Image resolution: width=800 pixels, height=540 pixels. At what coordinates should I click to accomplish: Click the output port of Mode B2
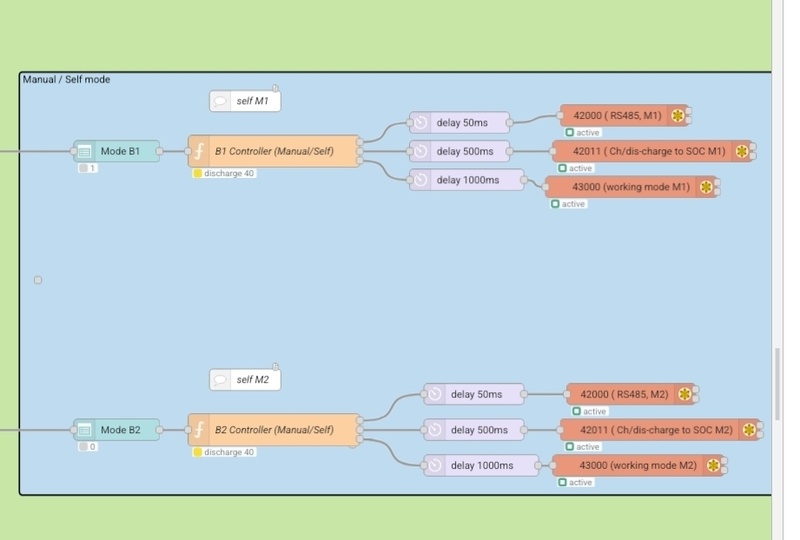click(159, 430)
